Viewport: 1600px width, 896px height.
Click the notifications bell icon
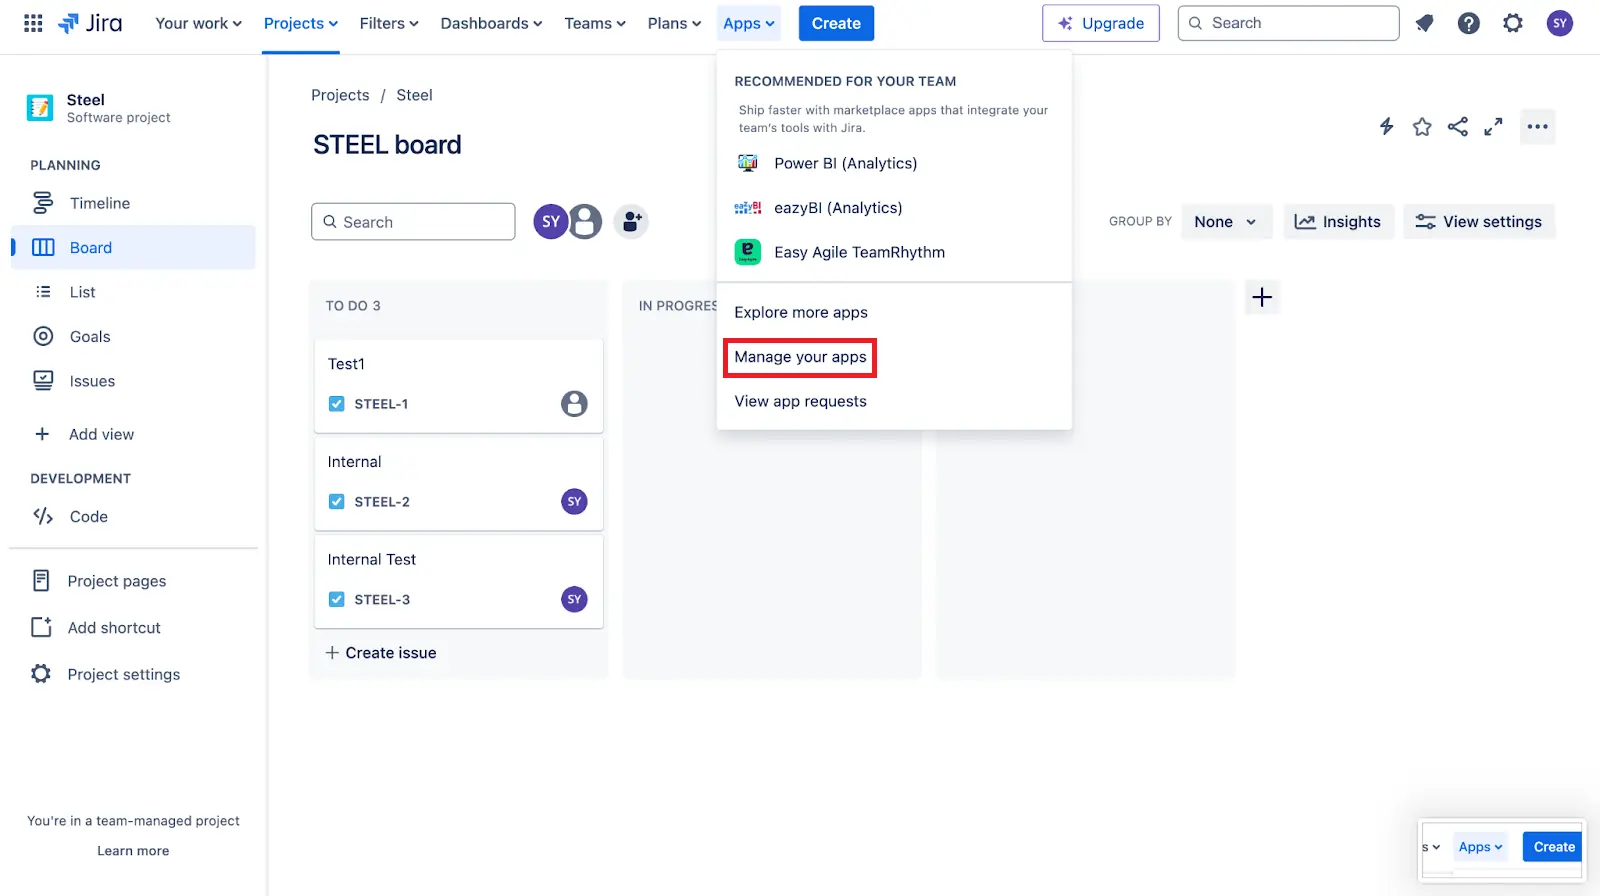click(1424, 23)
